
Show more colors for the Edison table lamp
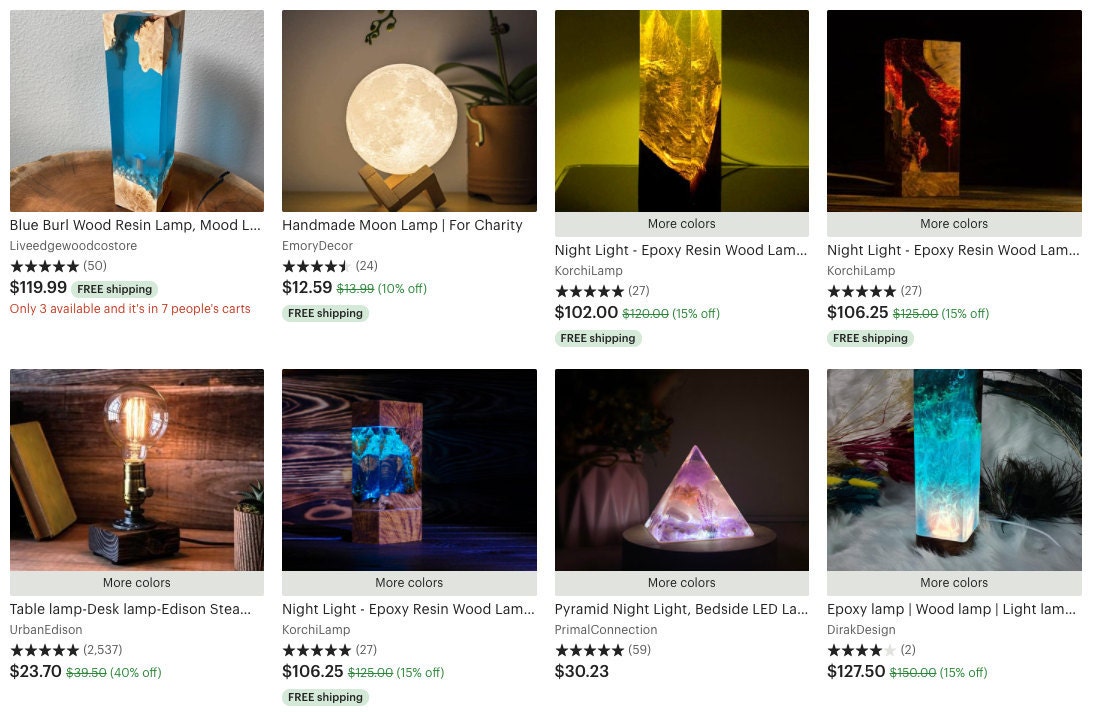point(137,583)
